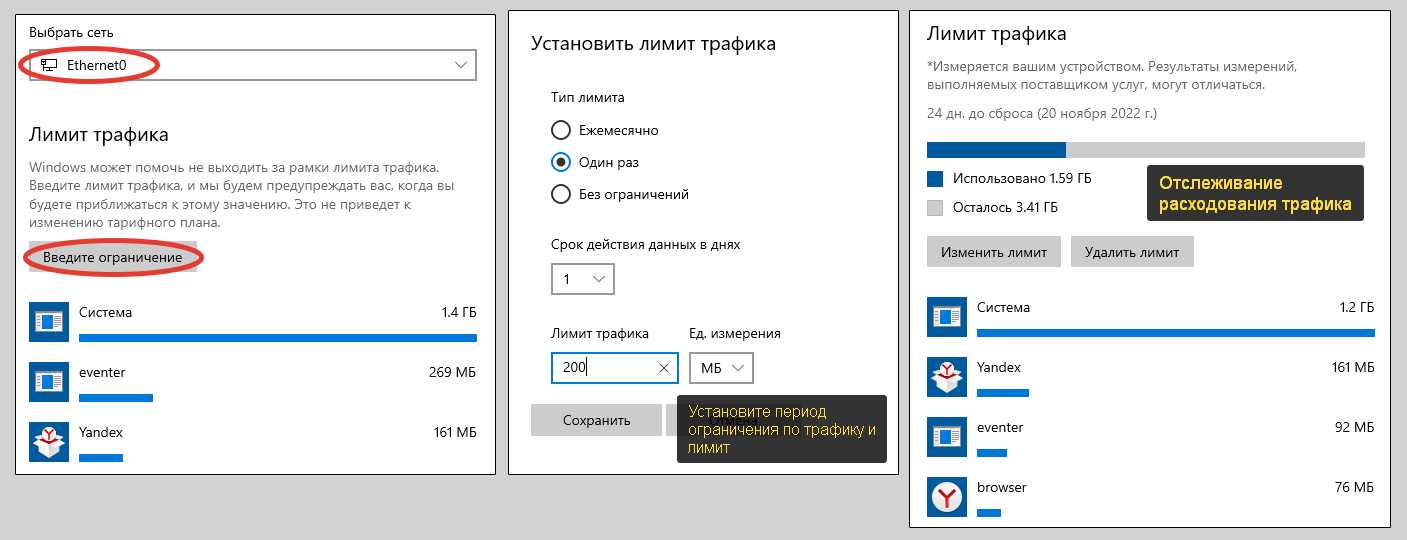Click the eventer icon in left panel

(x=48, y=381)
